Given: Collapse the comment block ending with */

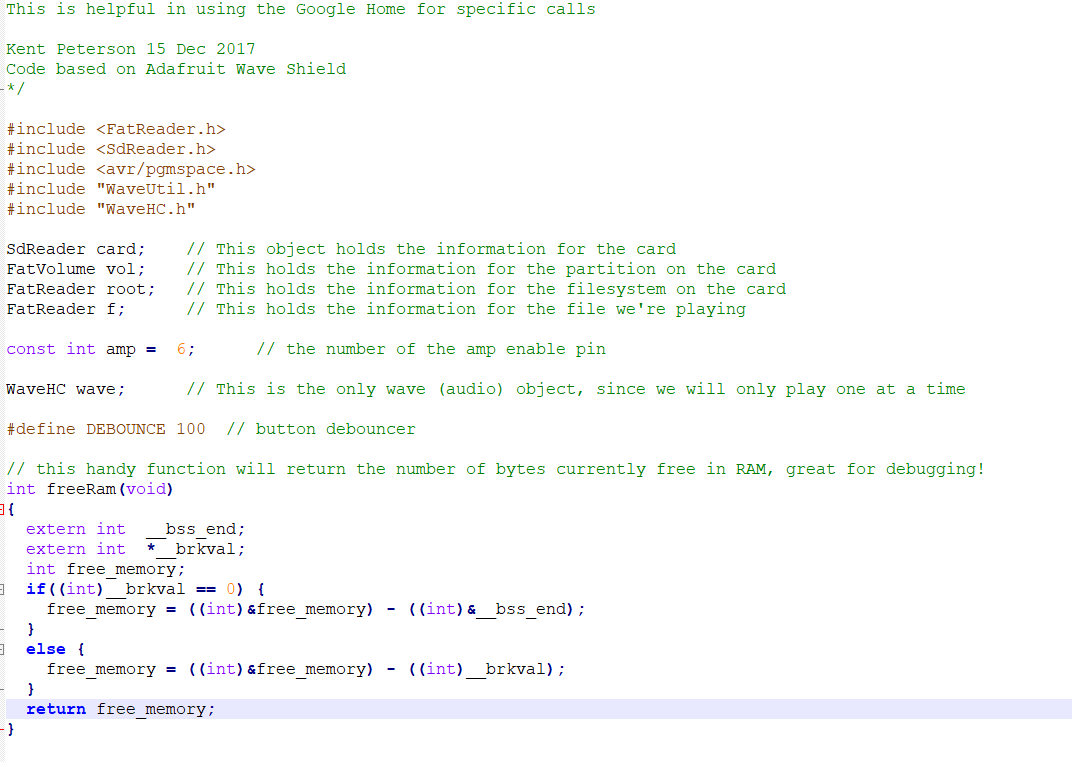Looking at the screenshot, I should [x=4, y=88].
